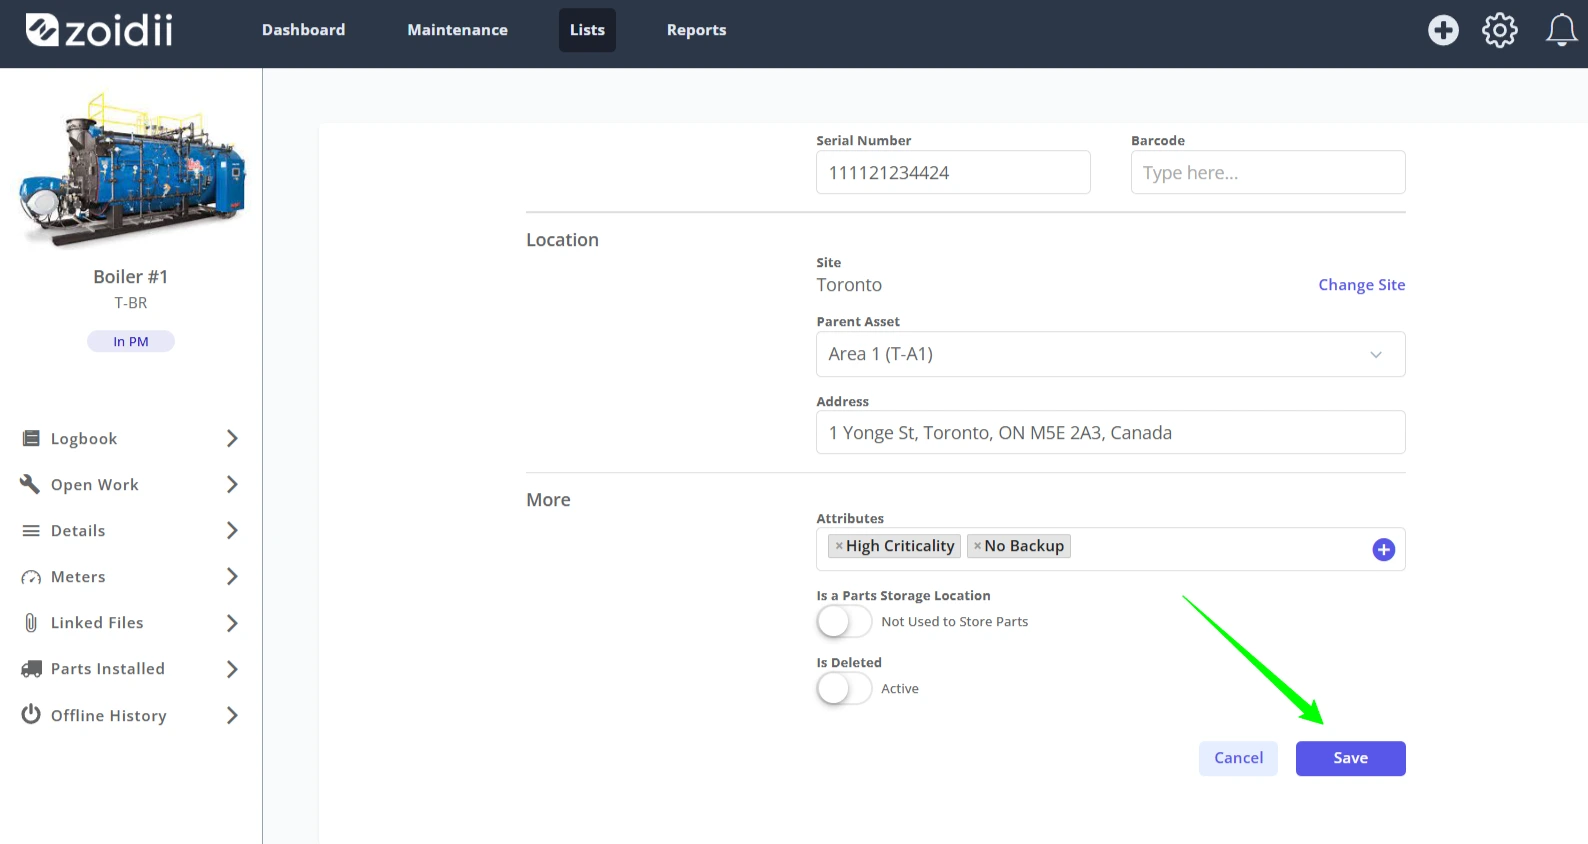
Task: Click the Cancel button
Action: pyautogui.click(x=1238, y=758)
